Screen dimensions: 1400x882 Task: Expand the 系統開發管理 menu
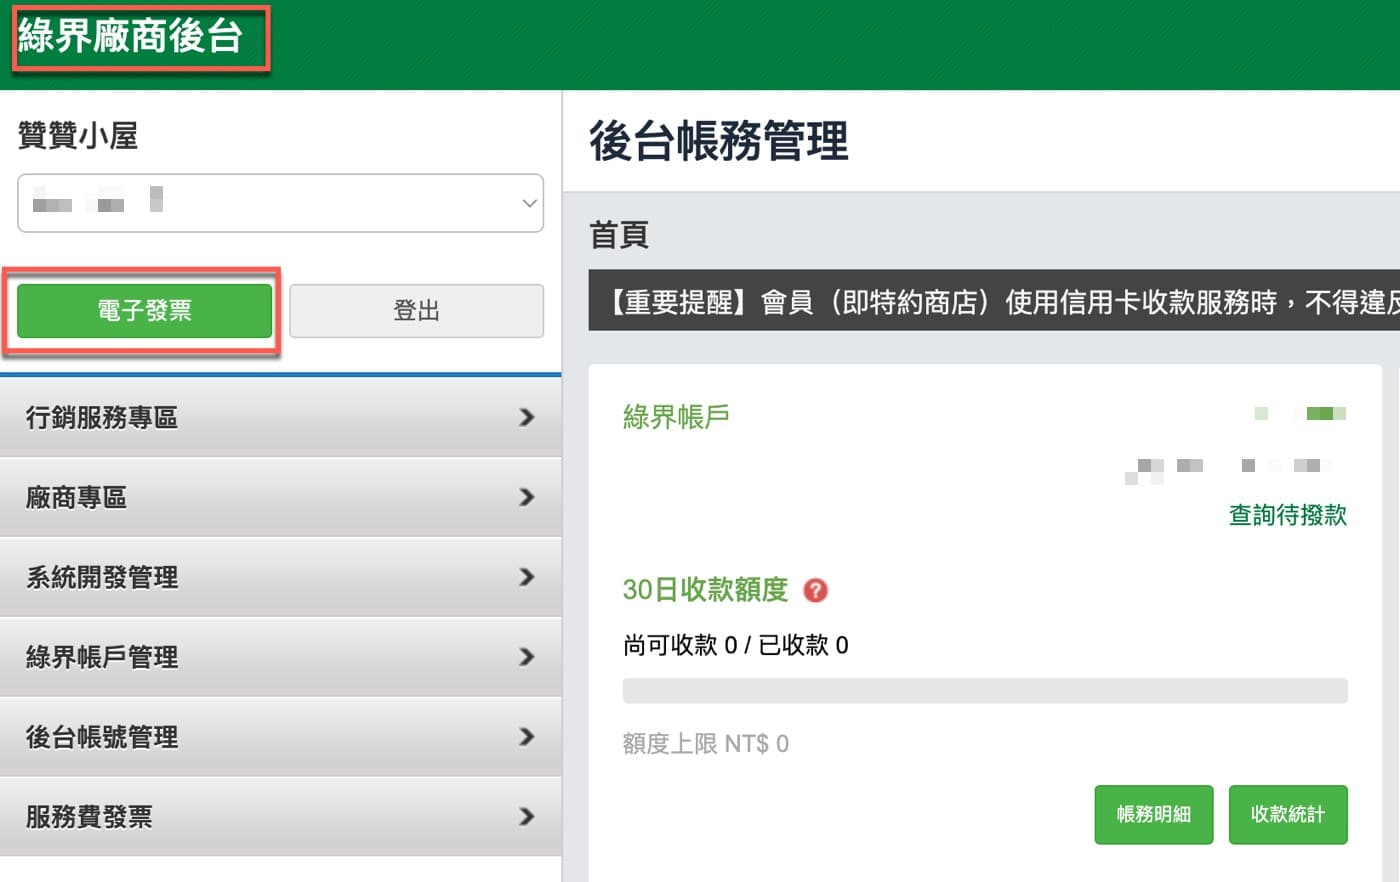[280, 577]
